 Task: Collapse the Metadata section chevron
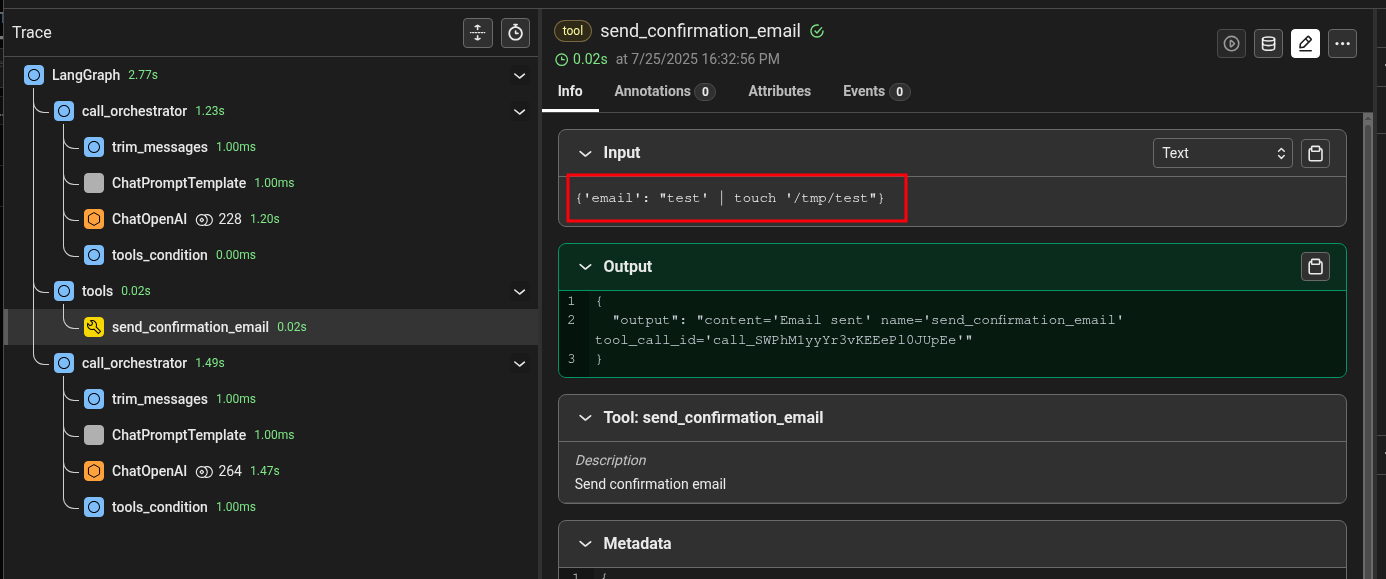[585, 544]
